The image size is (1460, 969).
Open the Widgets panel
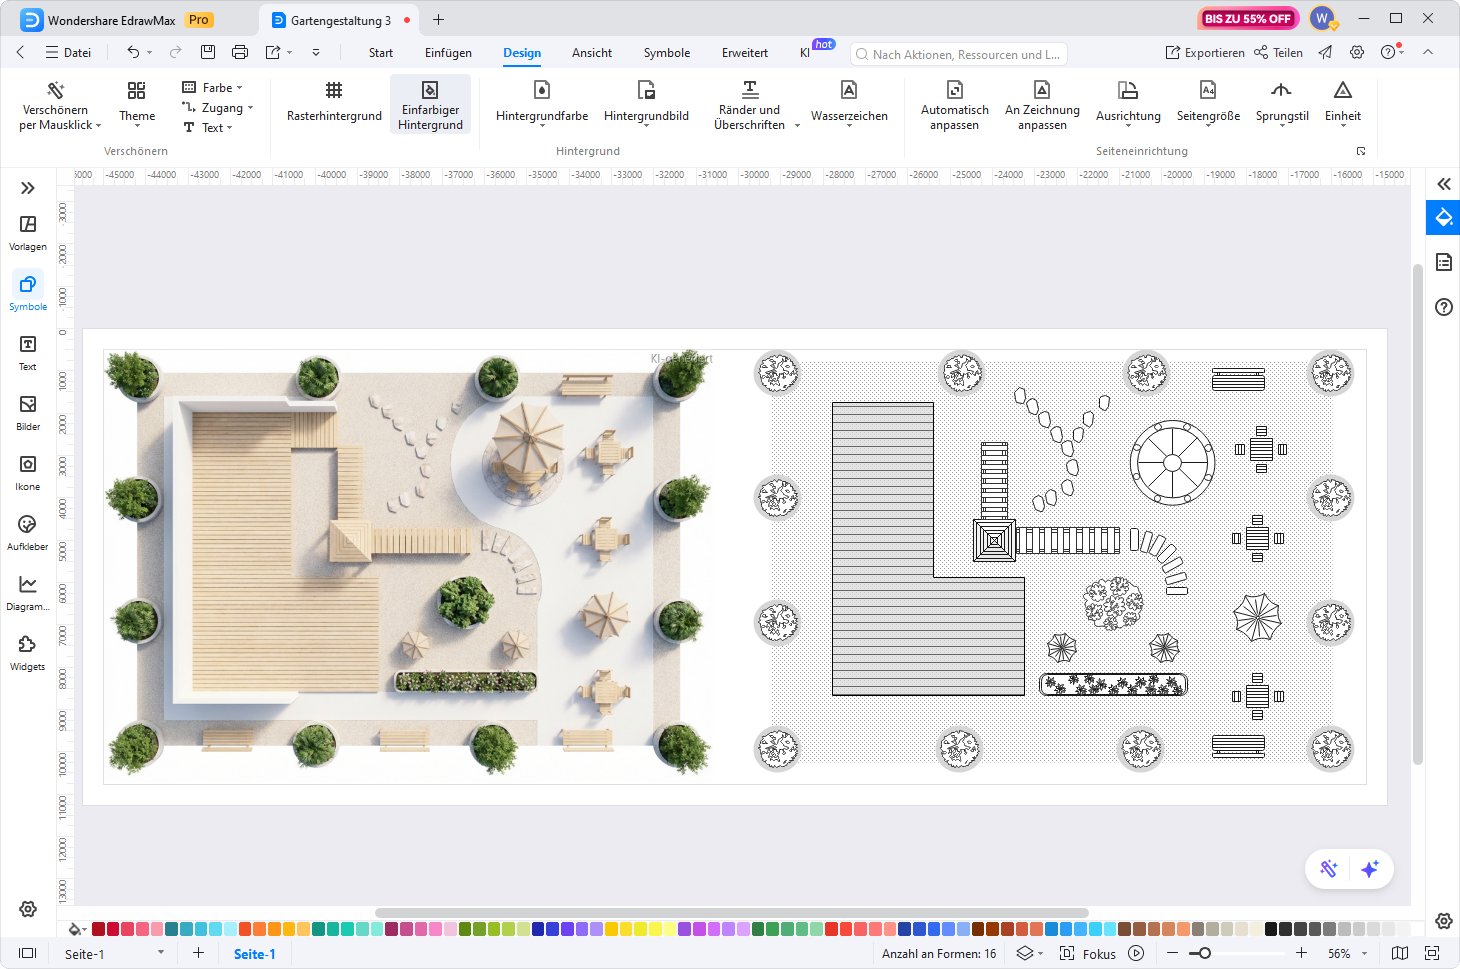(27, 652)
